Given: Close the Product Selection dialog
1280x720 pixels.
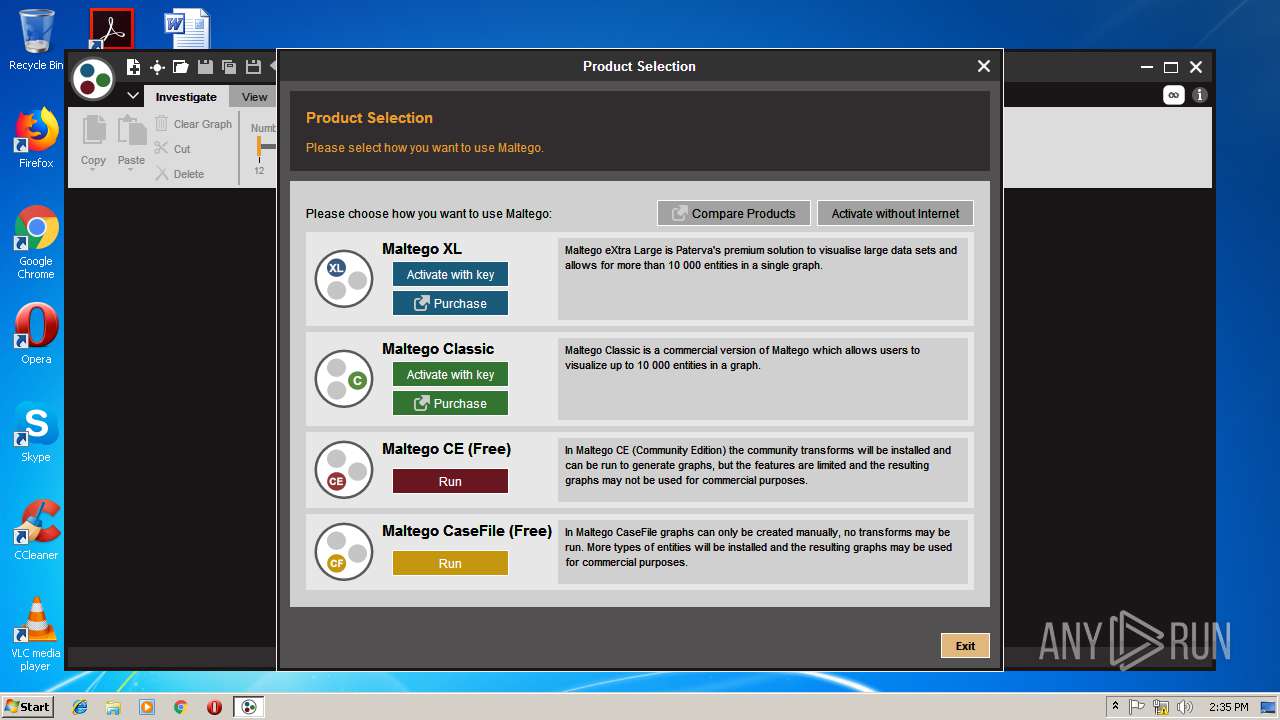Looking at the screenshot, I should [x=984, y=66].
